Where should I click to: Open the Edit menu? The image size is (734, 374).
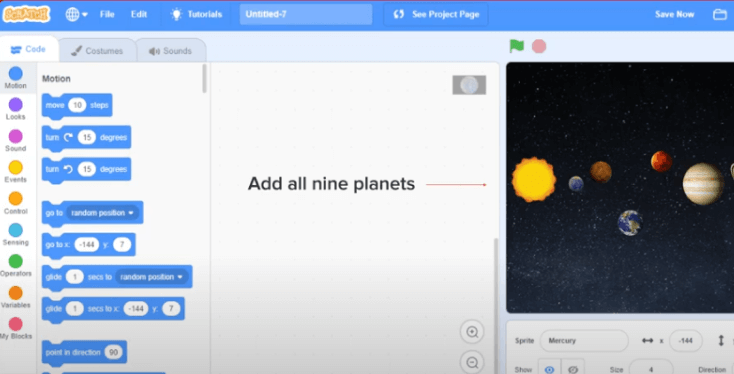[139, 15]
